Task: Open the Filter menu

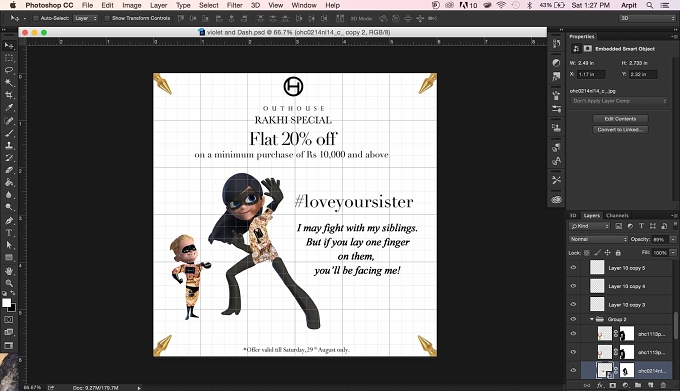Action: pos(234,5)
